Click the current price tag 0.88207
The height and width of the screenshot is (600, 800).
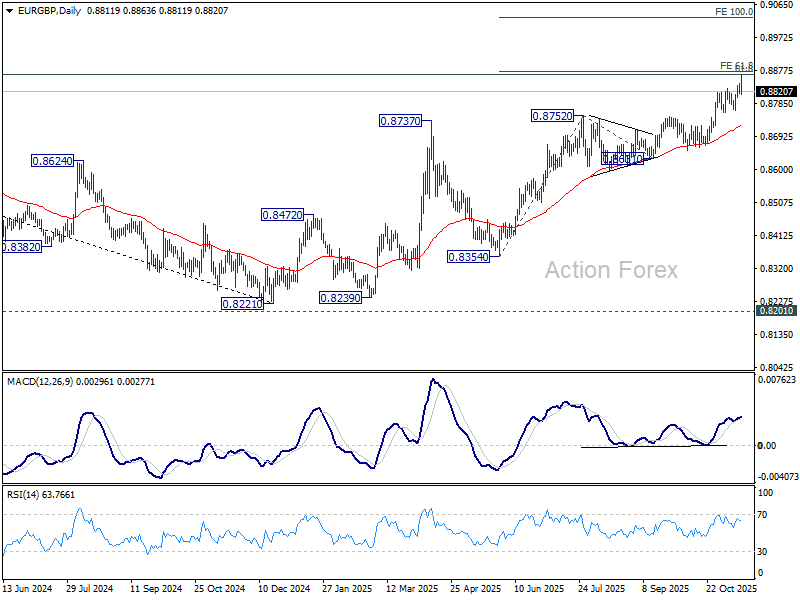pyautogui.click(x=777, y=92)
